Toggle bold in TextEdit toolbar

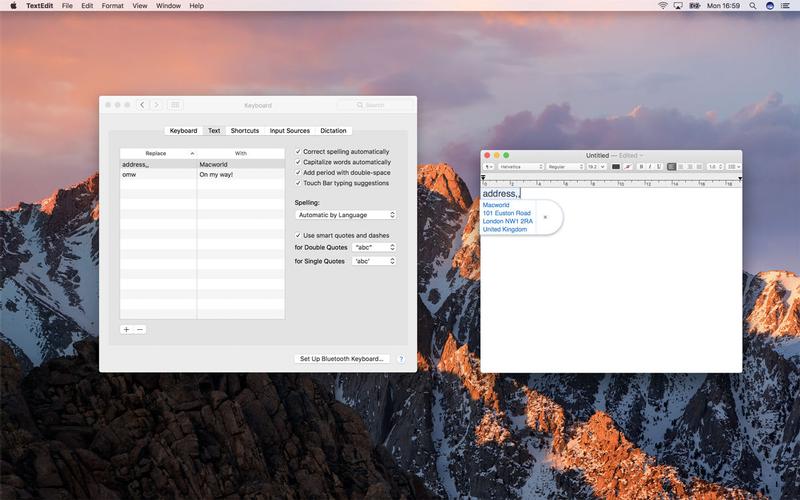641,167
